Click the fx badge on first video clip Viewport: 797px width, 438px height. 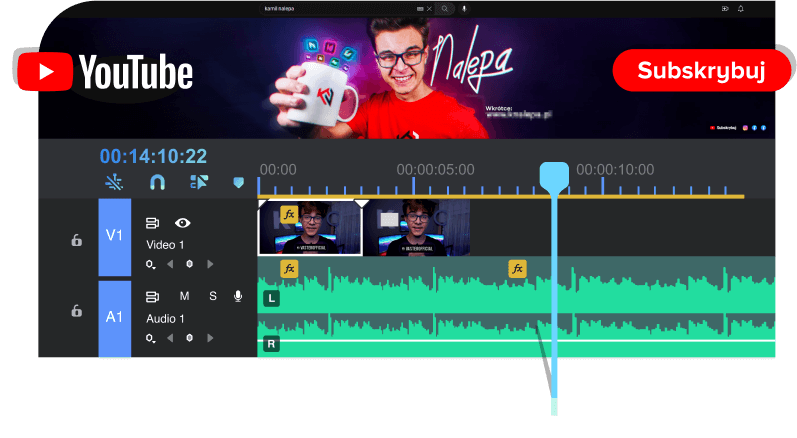click(x=289, y=214)
